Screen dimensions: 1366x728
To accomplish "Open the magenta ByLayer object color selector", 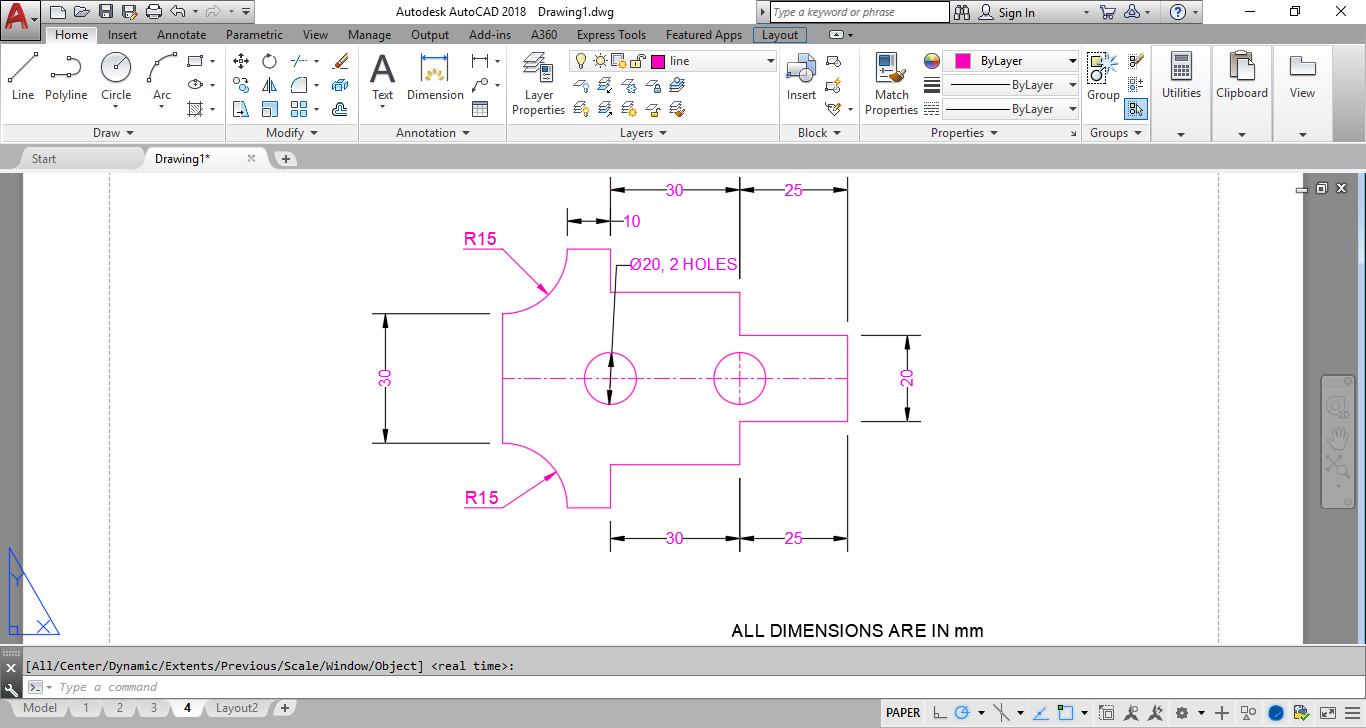I will (1011, 61).
